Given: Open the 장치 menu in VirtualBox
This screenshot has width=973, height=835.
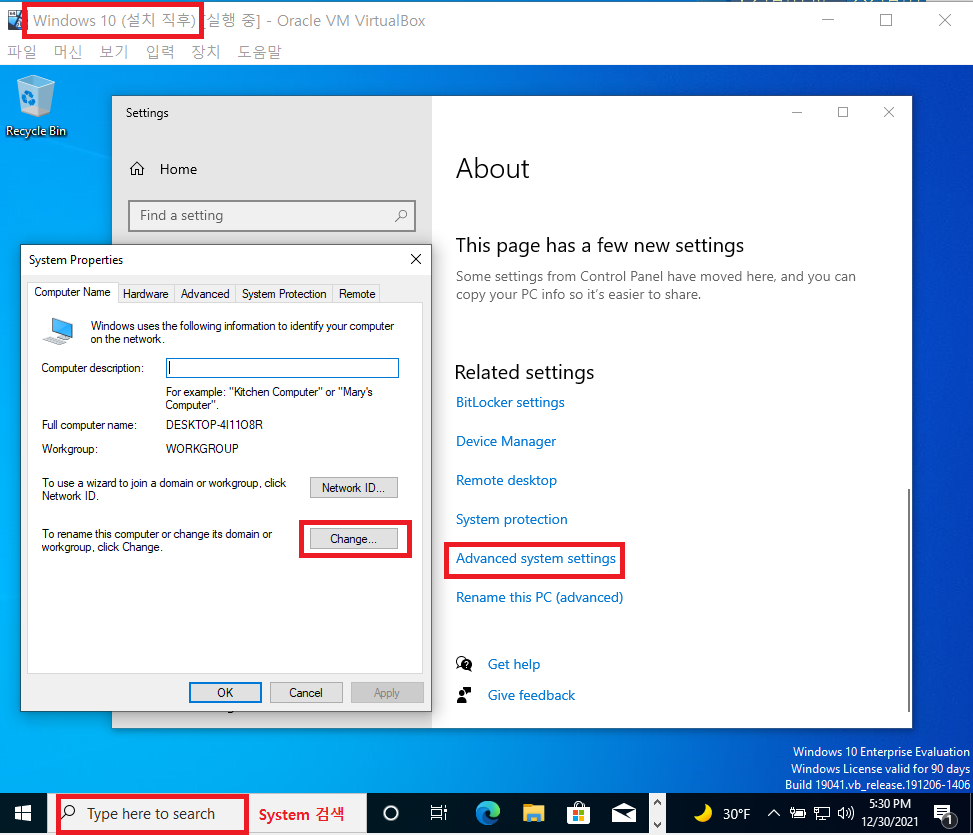Looking at the screenshot, I should (x=205, y=51).
